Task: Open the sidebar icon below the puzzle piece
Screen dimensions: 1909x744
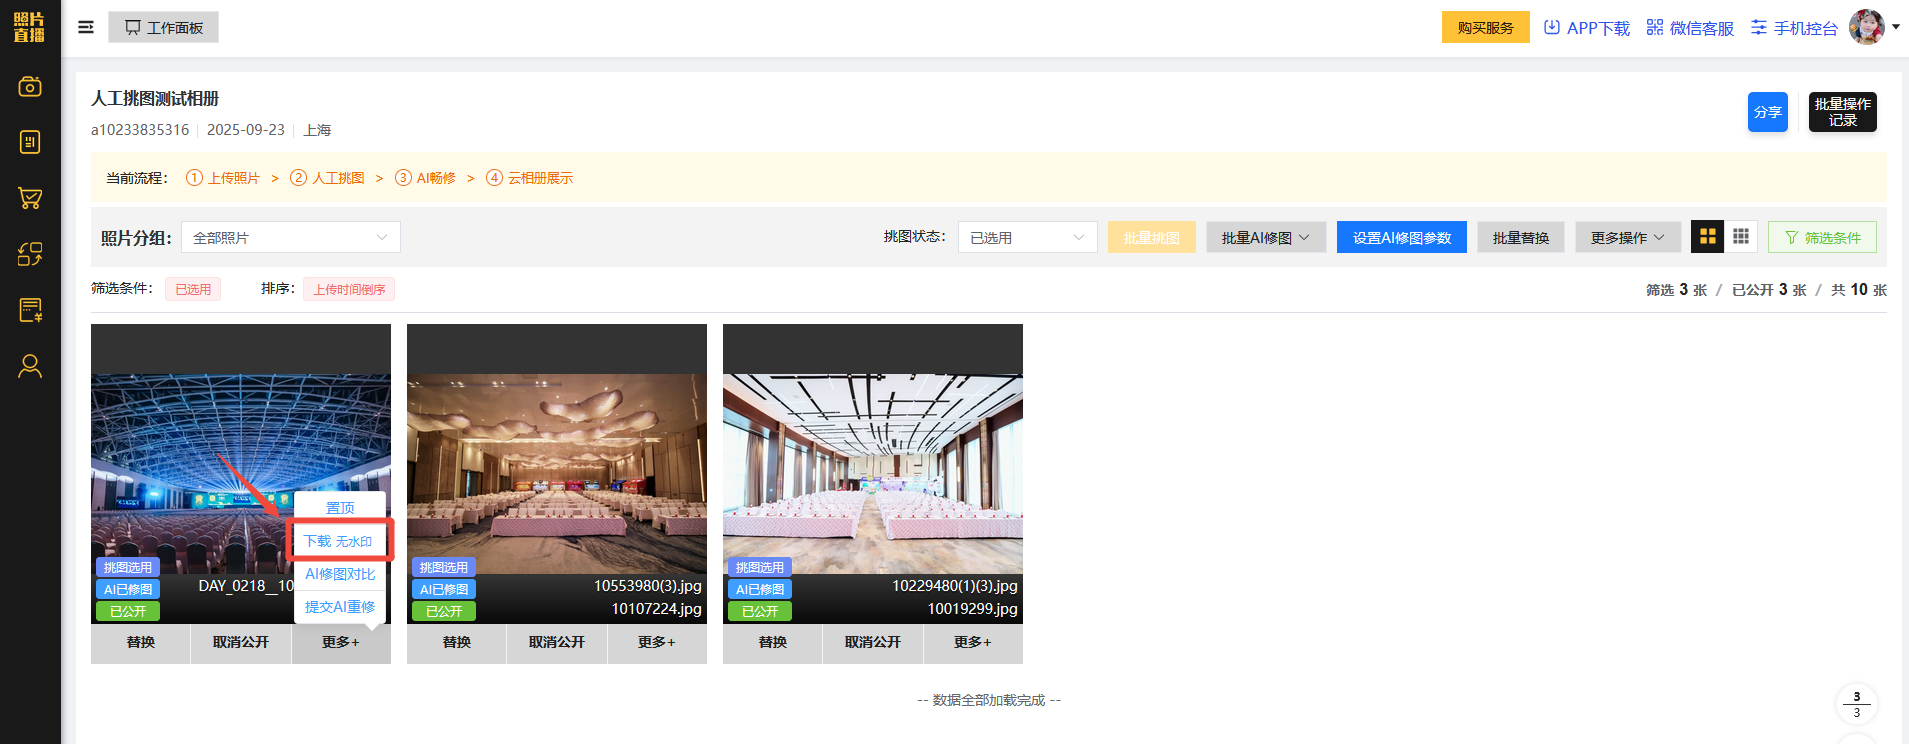Action: click(x=30, y=310)
